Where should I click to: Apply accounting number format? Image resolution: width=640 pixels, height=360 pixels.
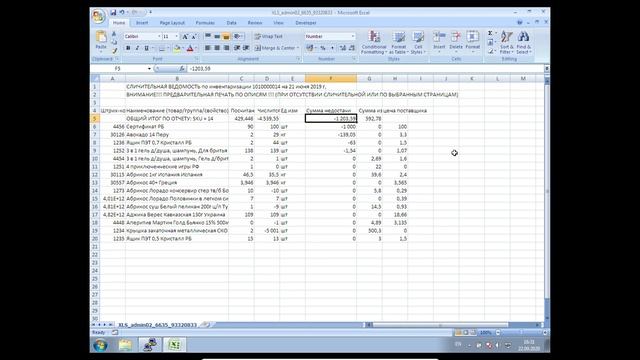[310, 48]
